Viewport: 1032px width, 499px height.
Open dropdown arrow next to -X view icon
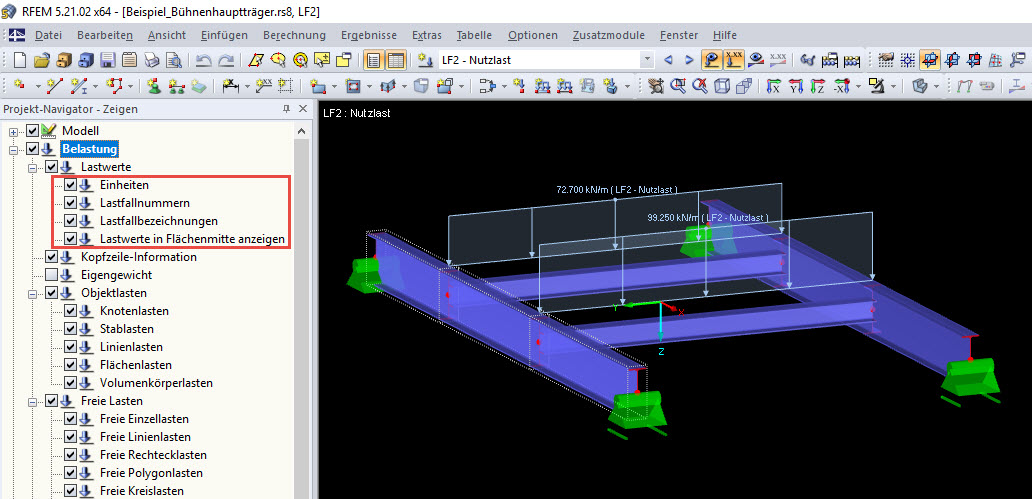(856, 86)
